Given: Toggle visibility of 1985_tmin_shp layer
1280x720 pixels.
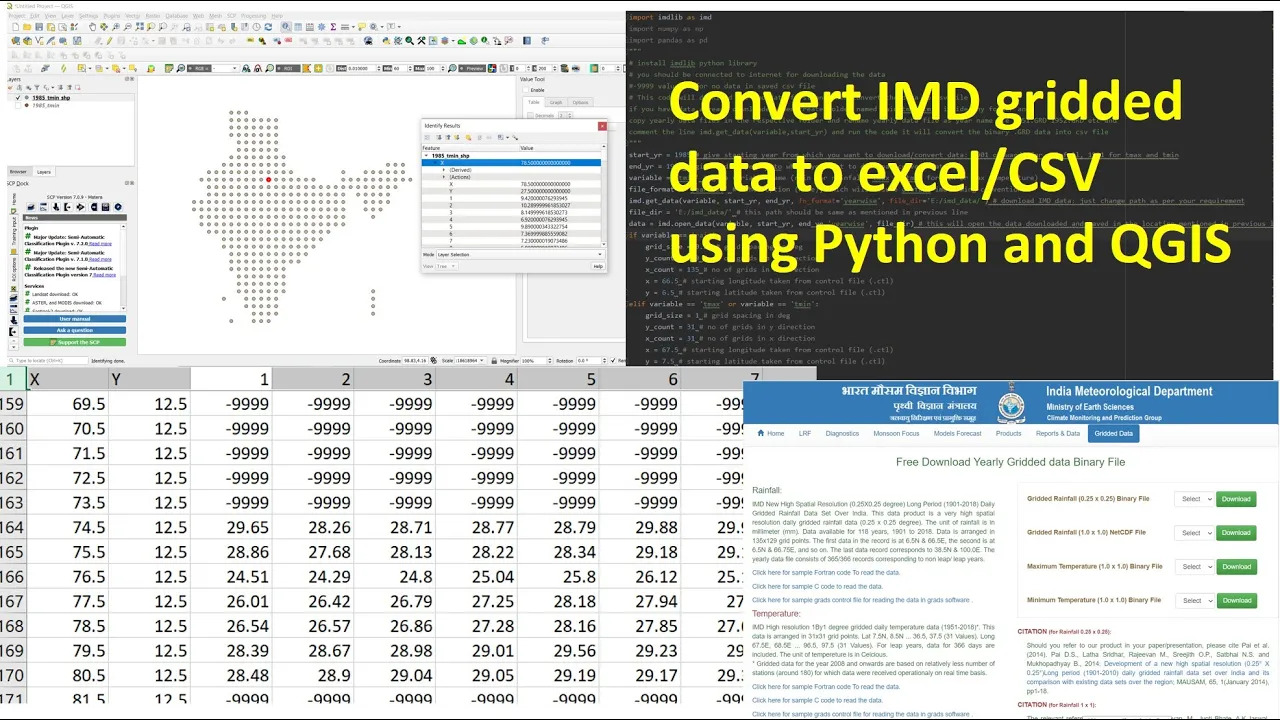Looking at the screenshot, I should (18, 98).
